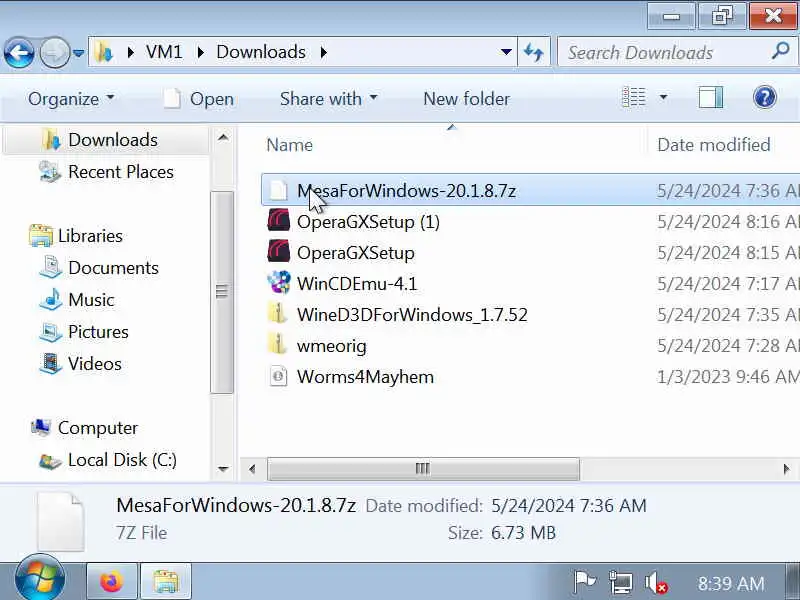
Task: Select WineD3DForWindows_1.7.52 zip folder icon
Action: tap(278, 314)
